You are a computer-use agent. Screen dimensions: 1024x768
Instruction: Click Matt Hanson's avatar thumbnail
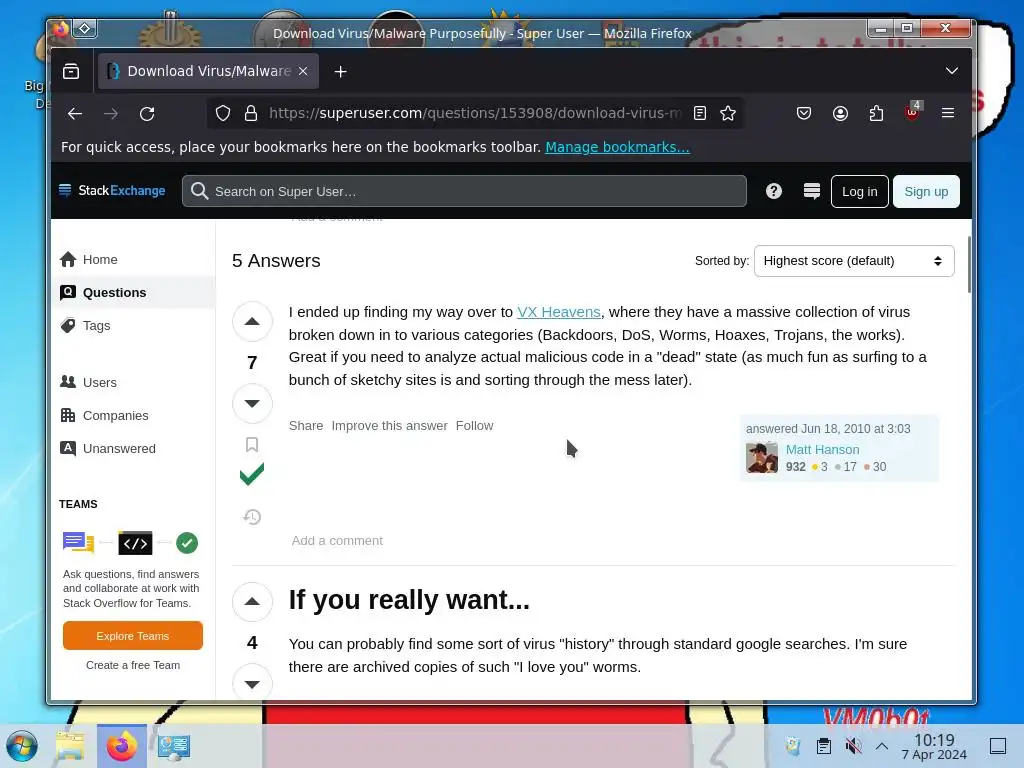[762, 457]
